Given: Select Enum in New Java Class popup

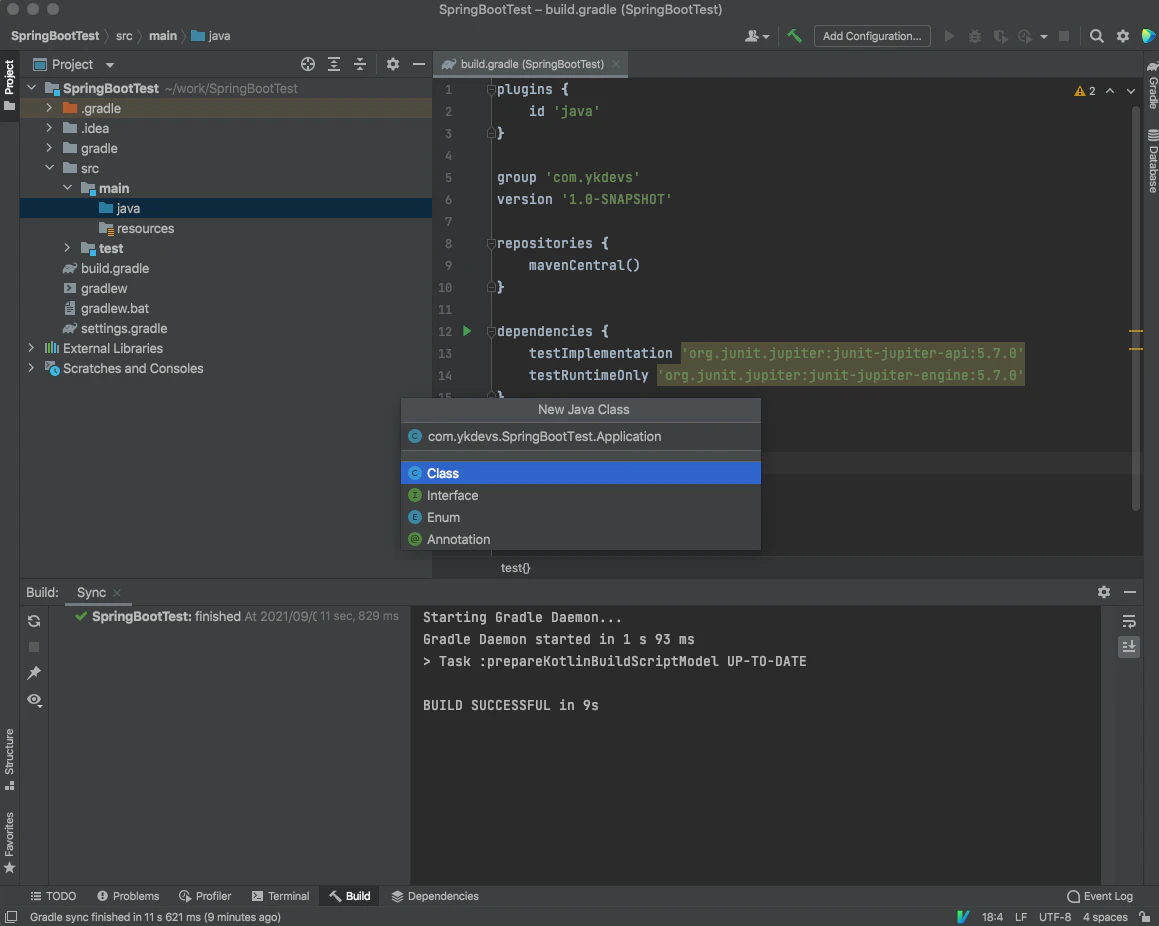Looking at the screenshot, I should coord(580,517).
